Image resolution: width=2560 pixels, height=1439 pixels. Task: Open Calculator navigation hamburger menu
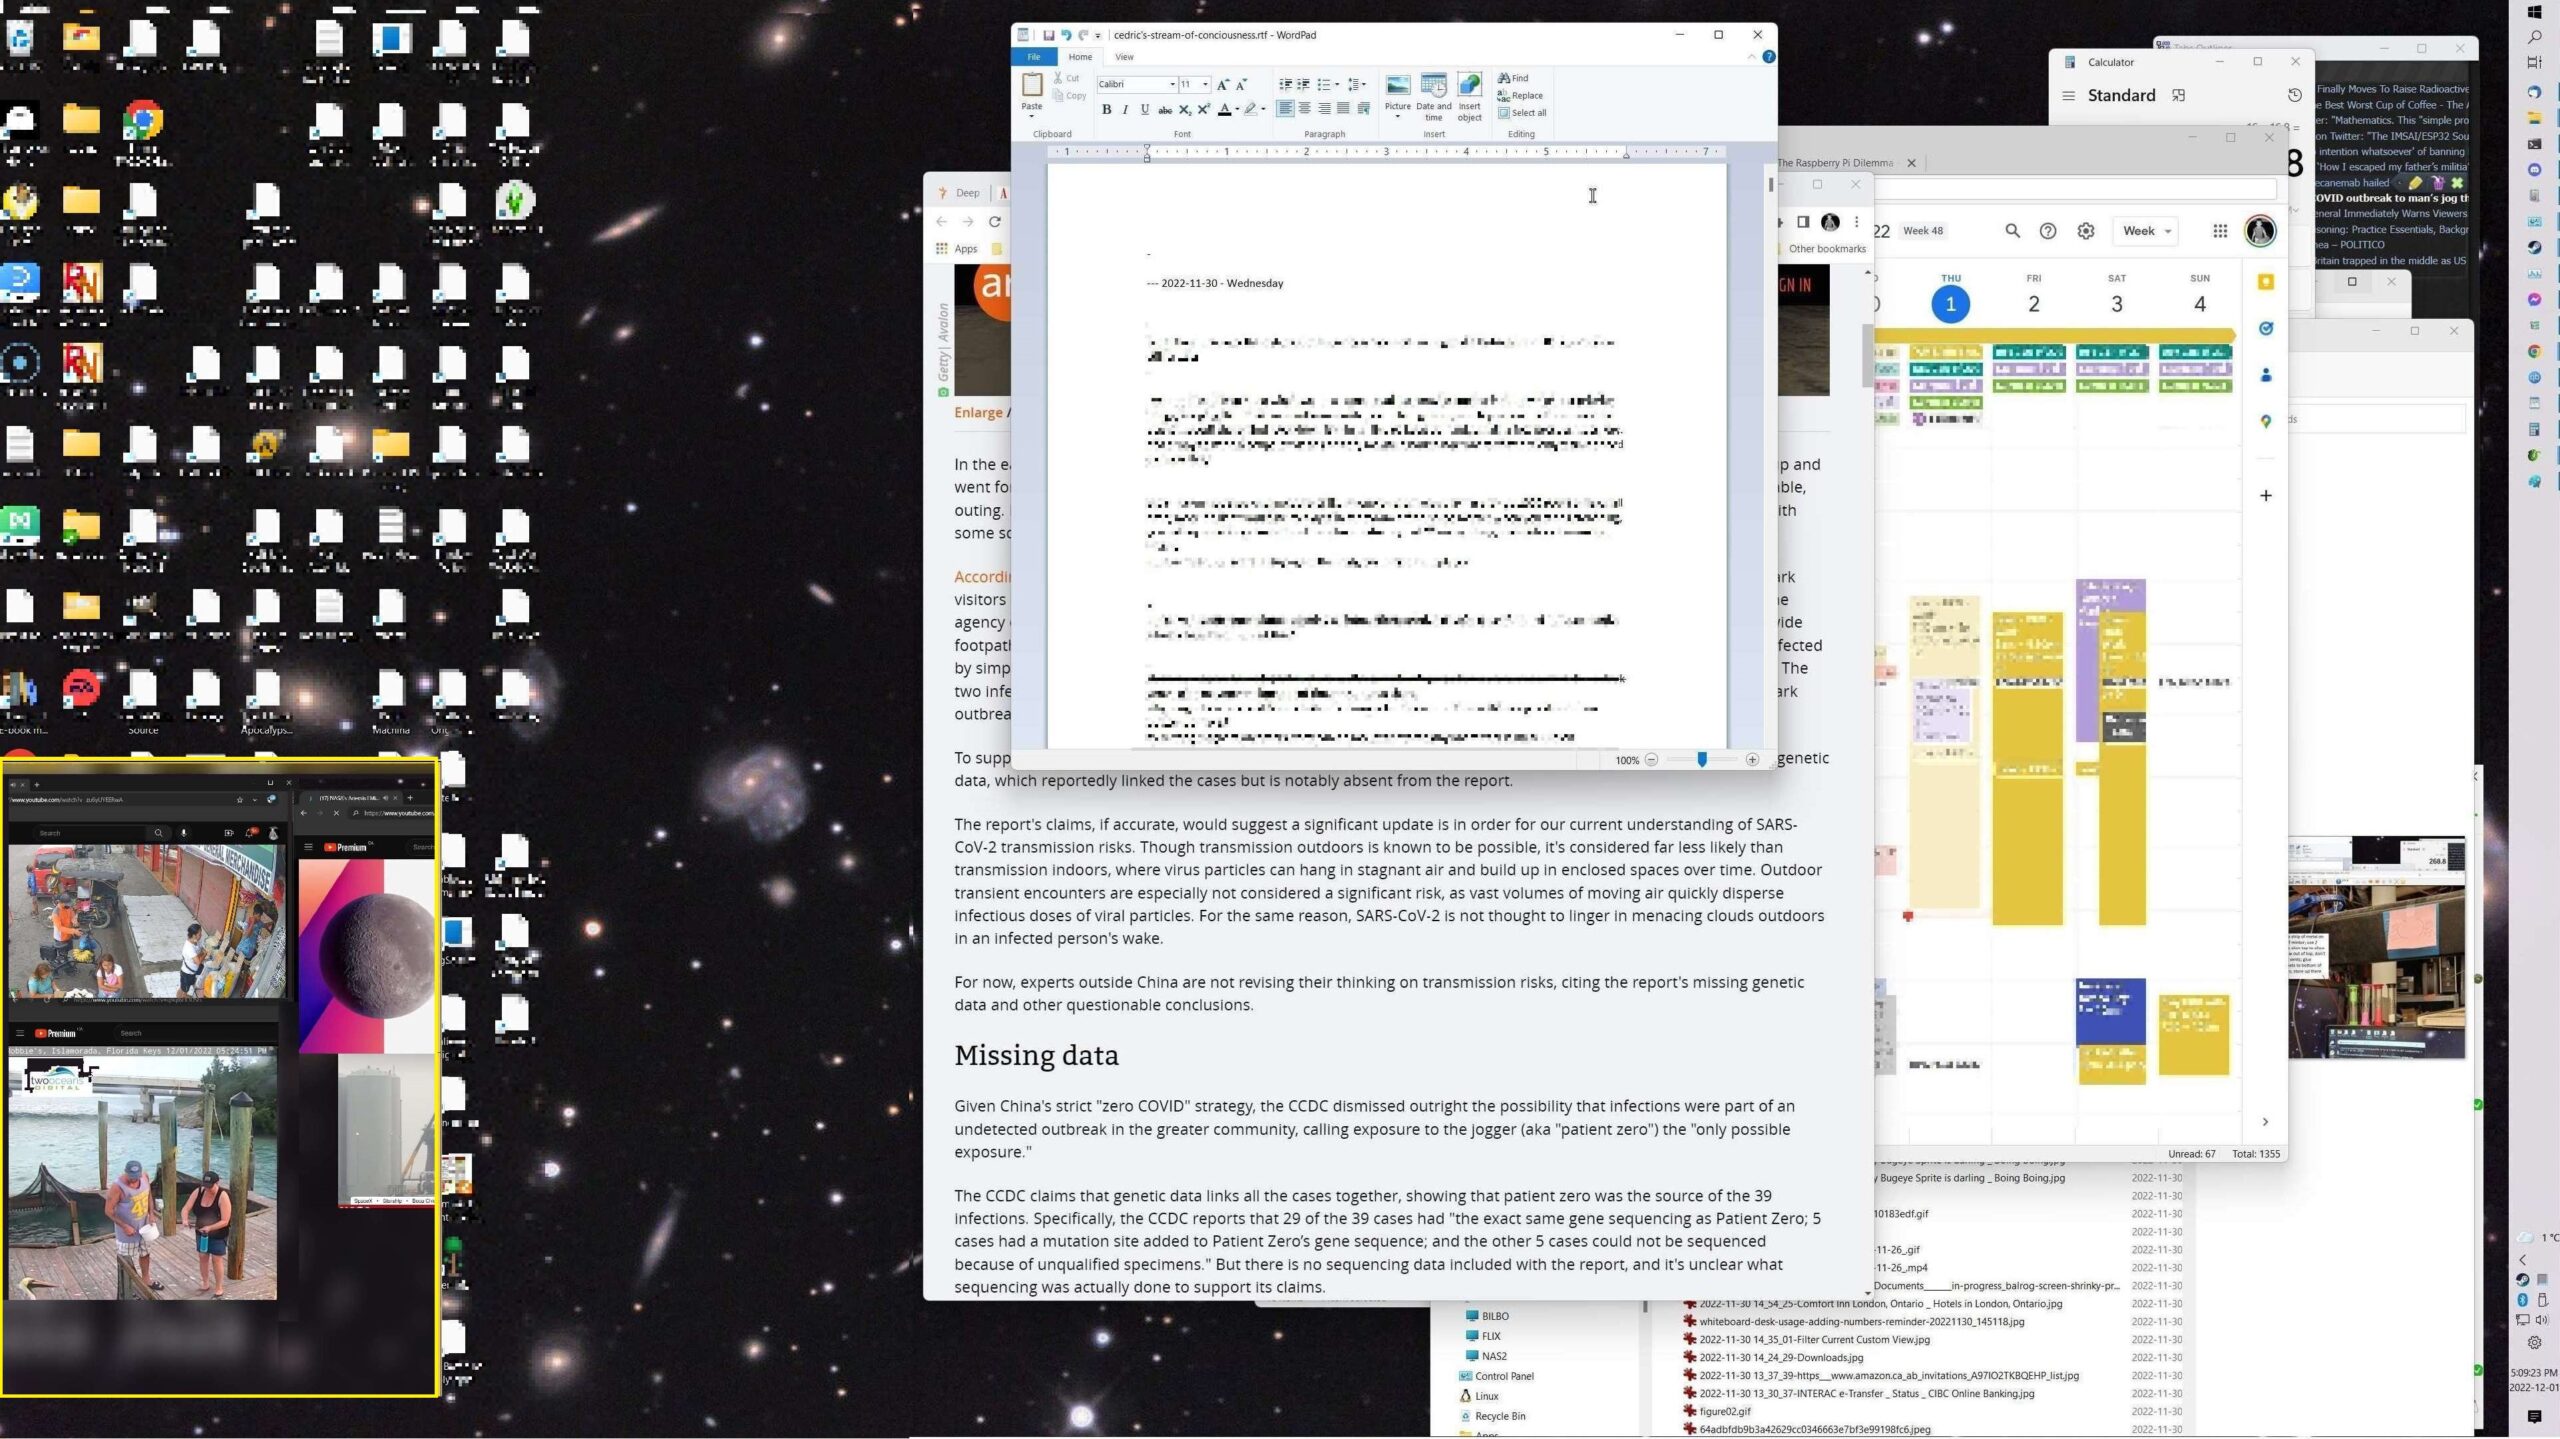(x=2068, y=96)
